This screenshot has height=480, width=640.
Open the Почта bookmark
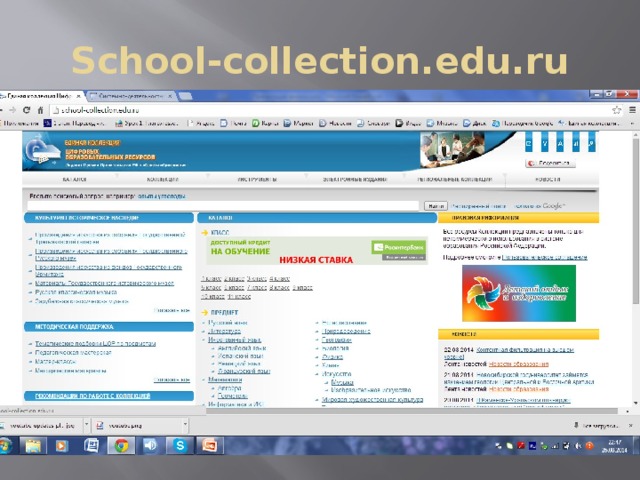click(233, 123)
